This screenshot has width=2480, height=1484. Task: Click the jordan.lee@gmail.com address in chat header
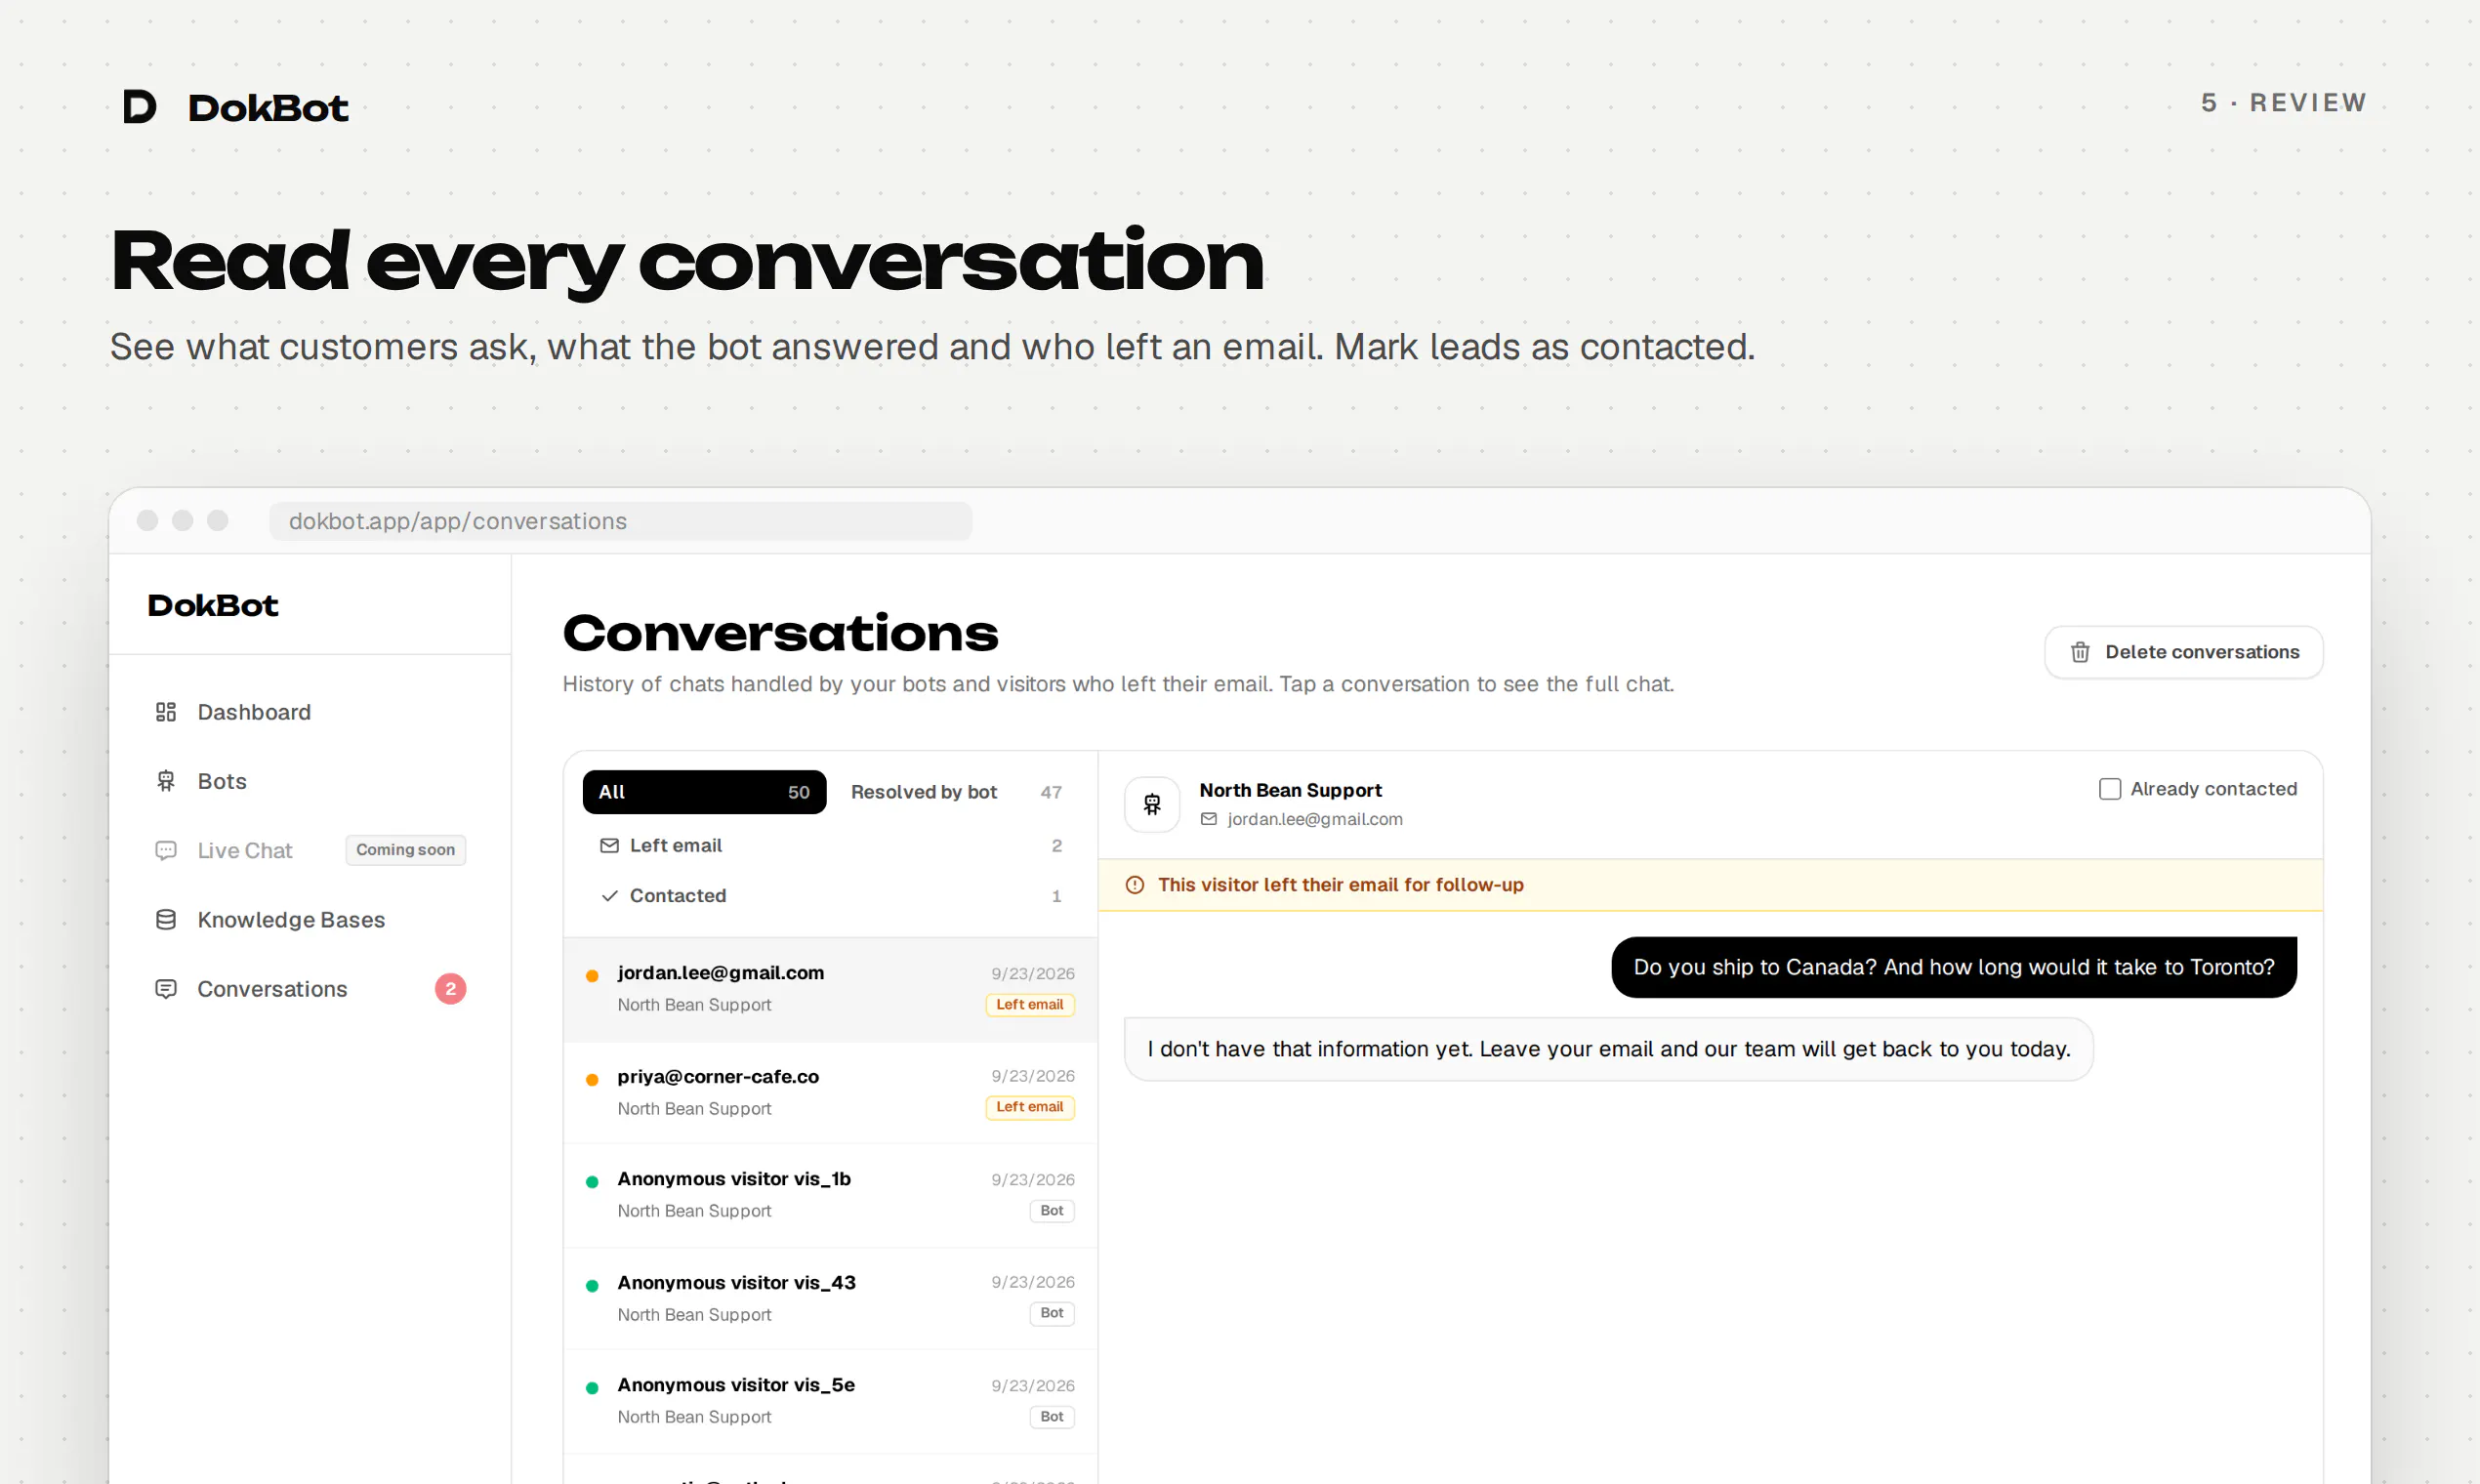tap(1315, 819)
